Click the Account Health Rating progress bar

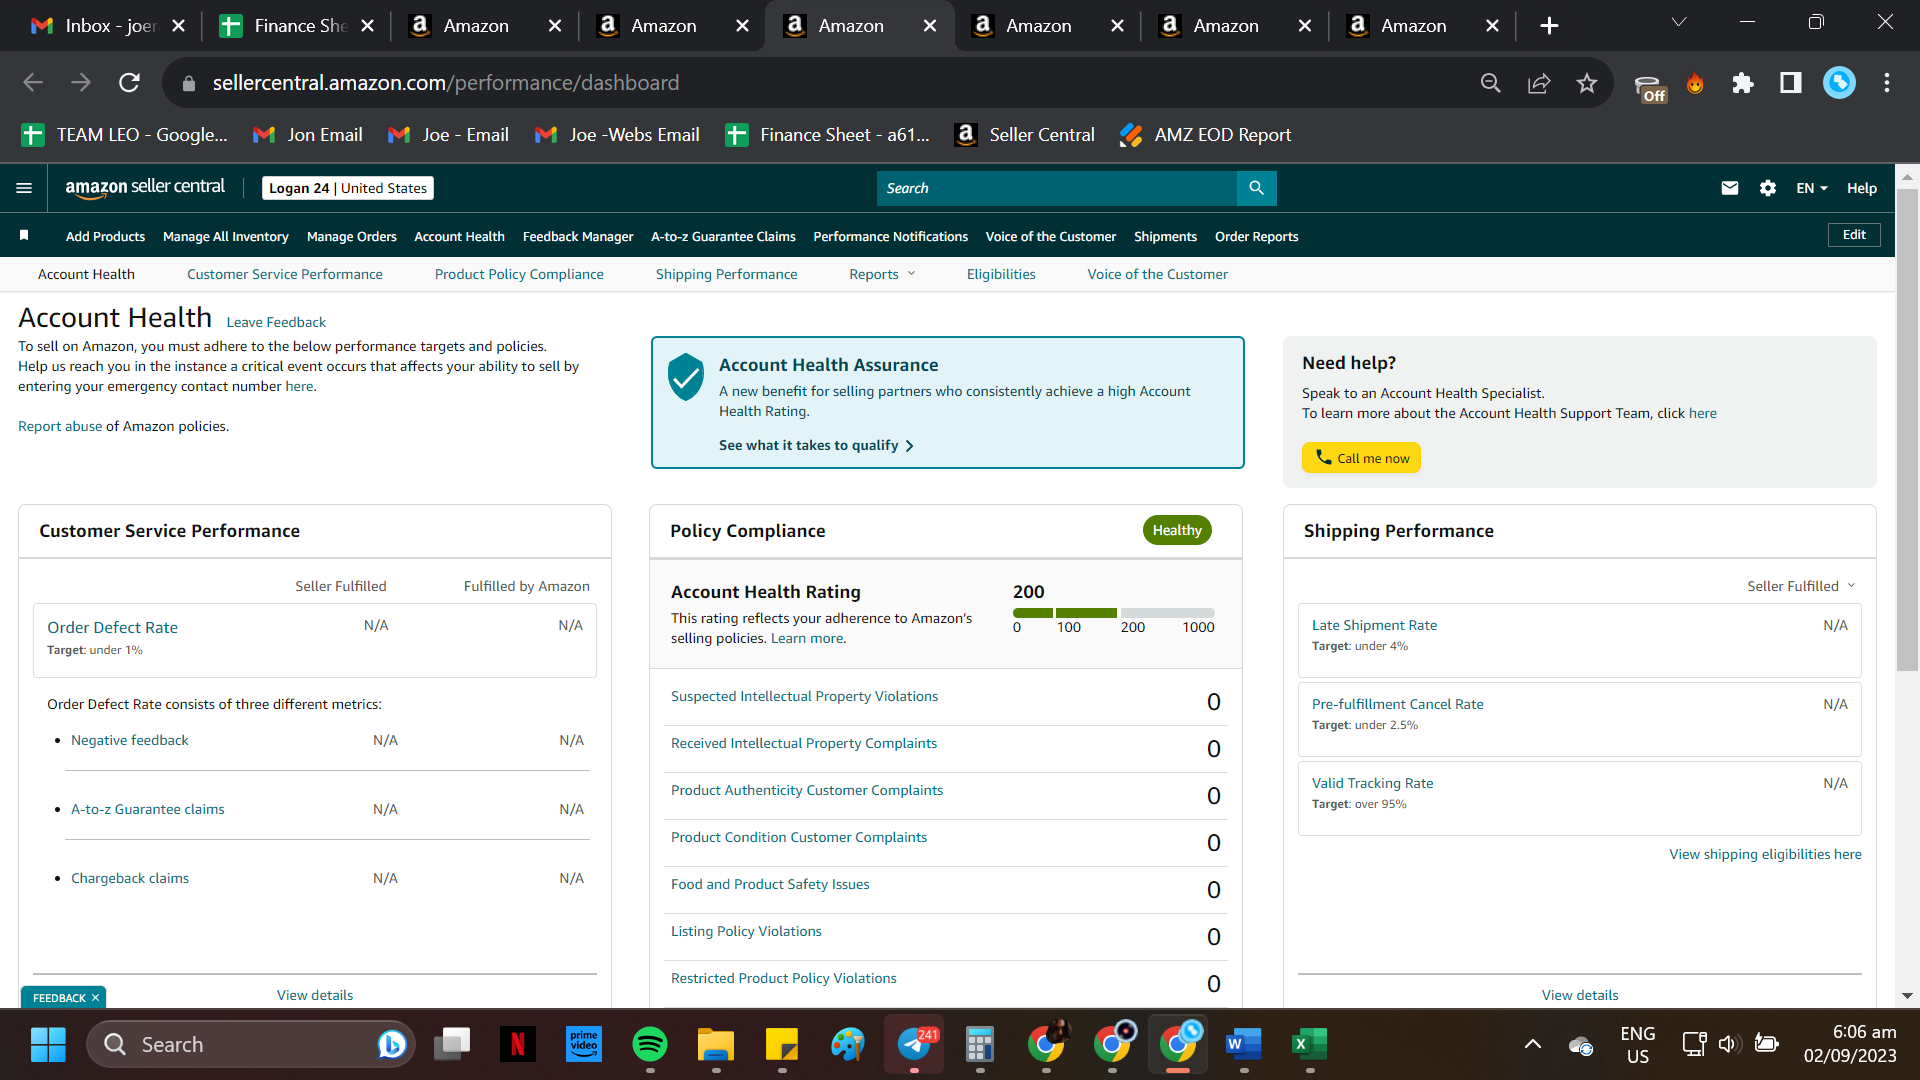click(1114, 613)
